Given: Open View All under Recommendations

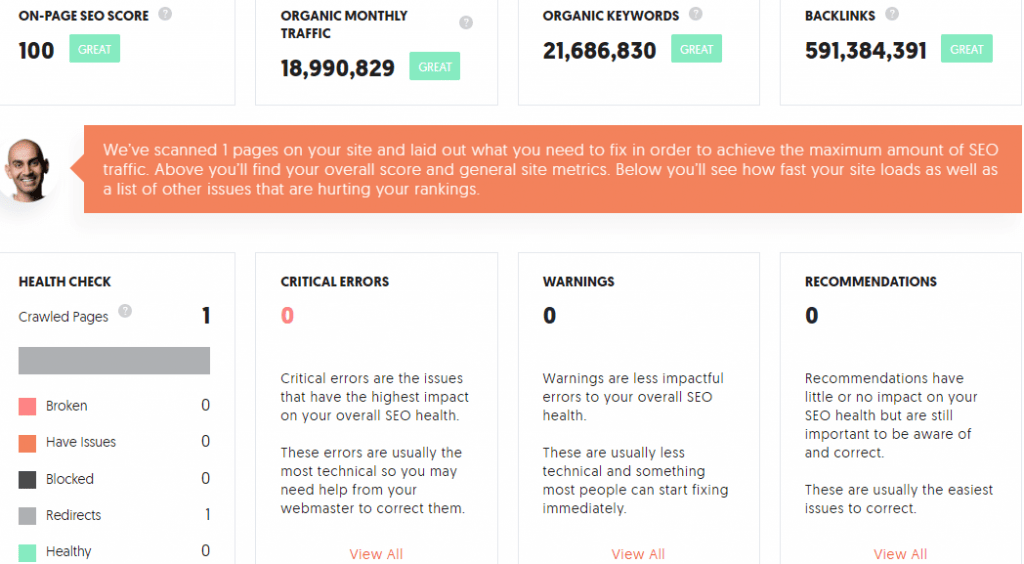Looking at the screenshot, I should point(900,554).
